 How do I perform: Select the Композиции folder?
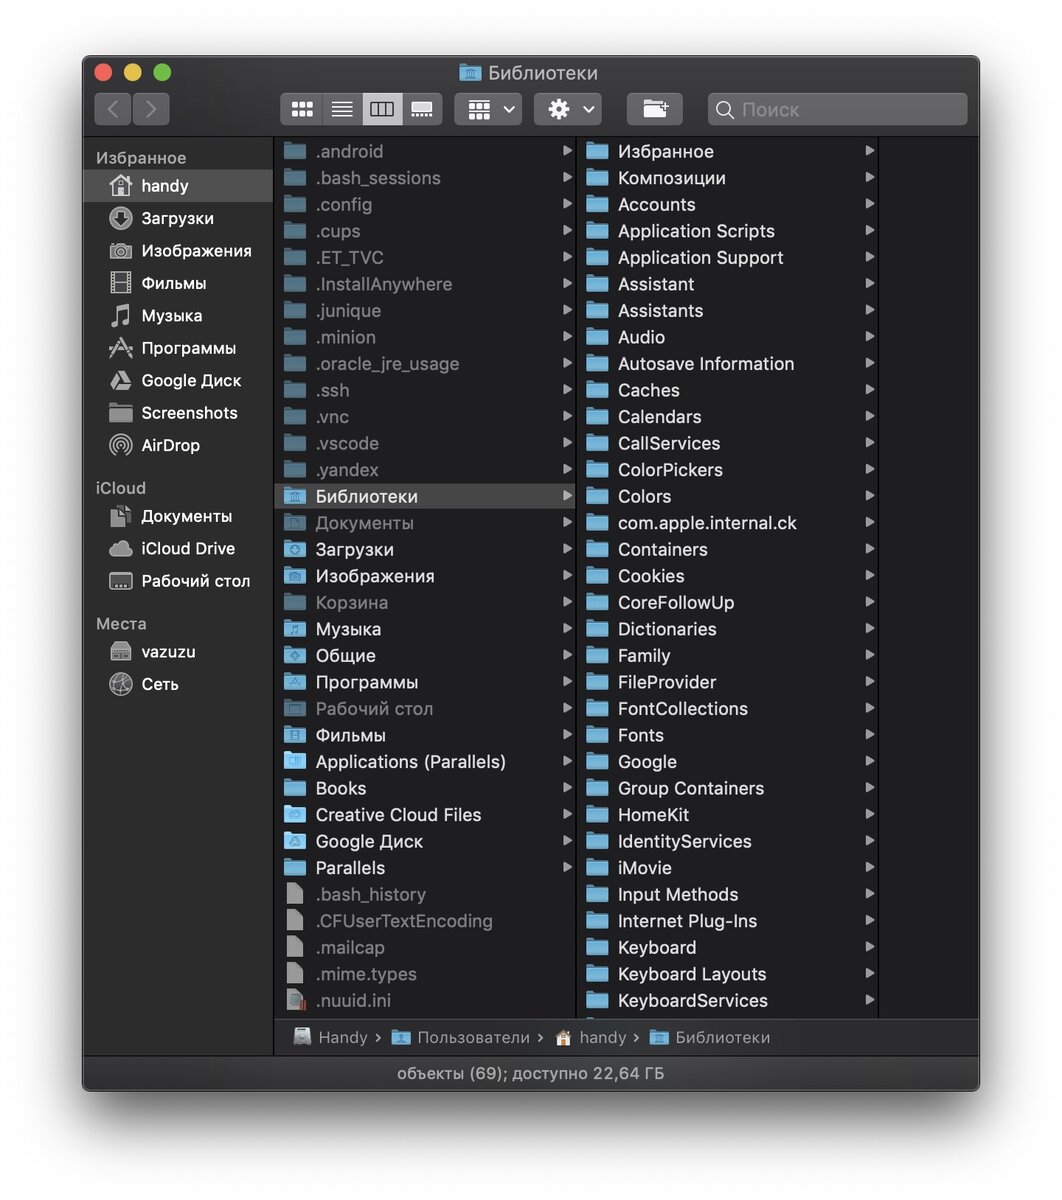click(x=728, y=178)
